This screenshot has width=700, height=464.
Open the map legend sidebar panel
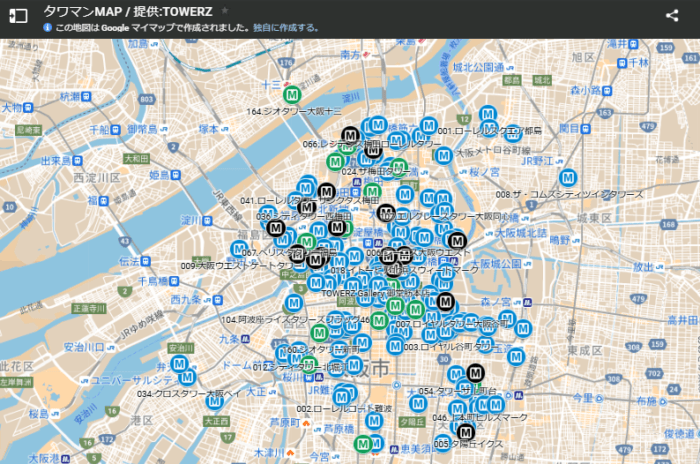(18, 15)
